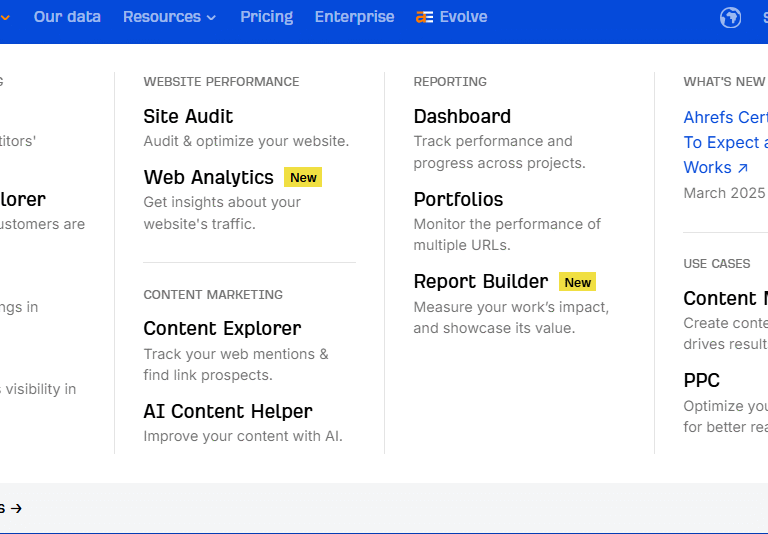This screenshot has width=768, height=534.
Task: Click the New badge beside Report Builder
Action: pyautogui.click(x=577, y=282)
